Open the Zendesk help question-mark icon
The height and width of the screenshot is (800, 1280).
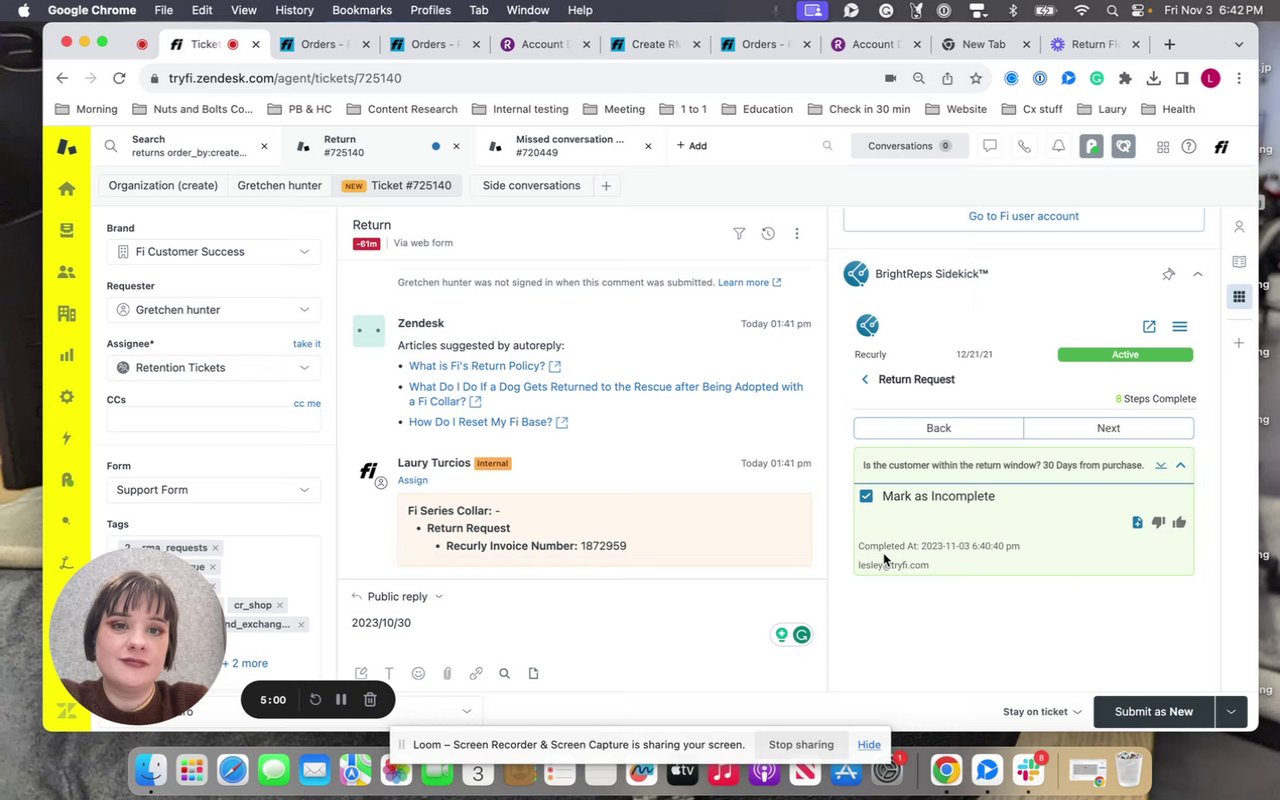[x=1189, y=147]
